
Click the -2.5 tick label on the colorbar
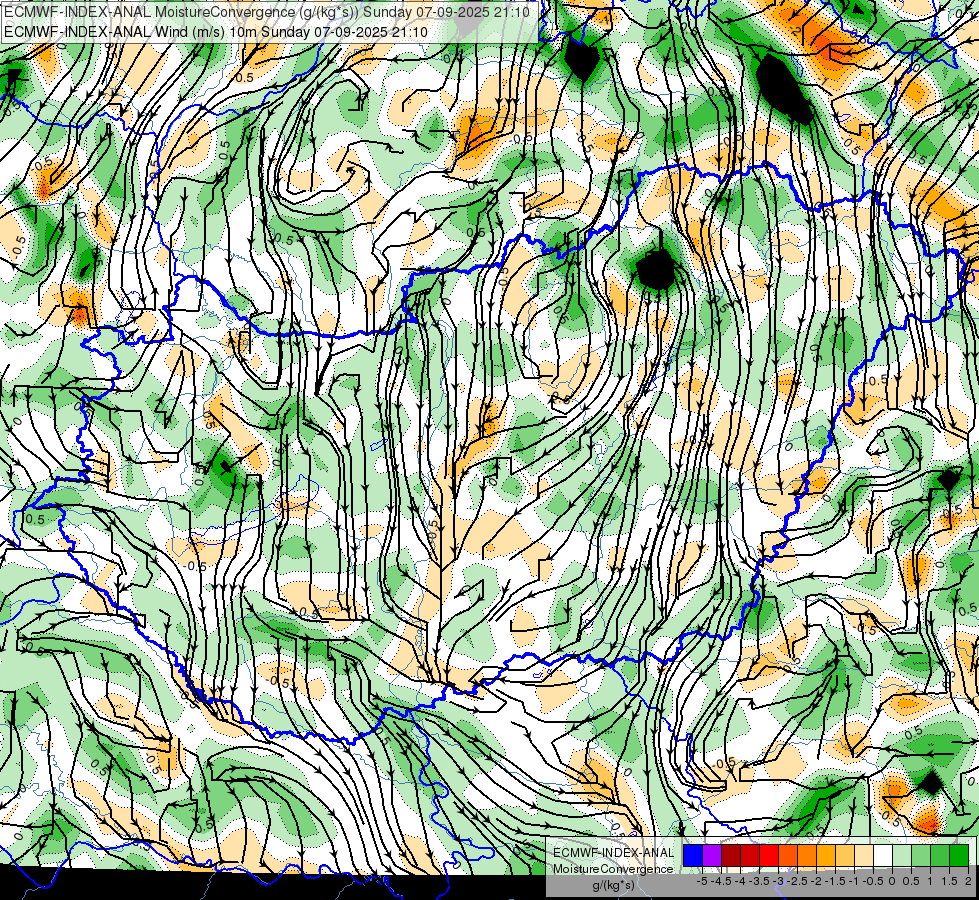tap(797, 881)
